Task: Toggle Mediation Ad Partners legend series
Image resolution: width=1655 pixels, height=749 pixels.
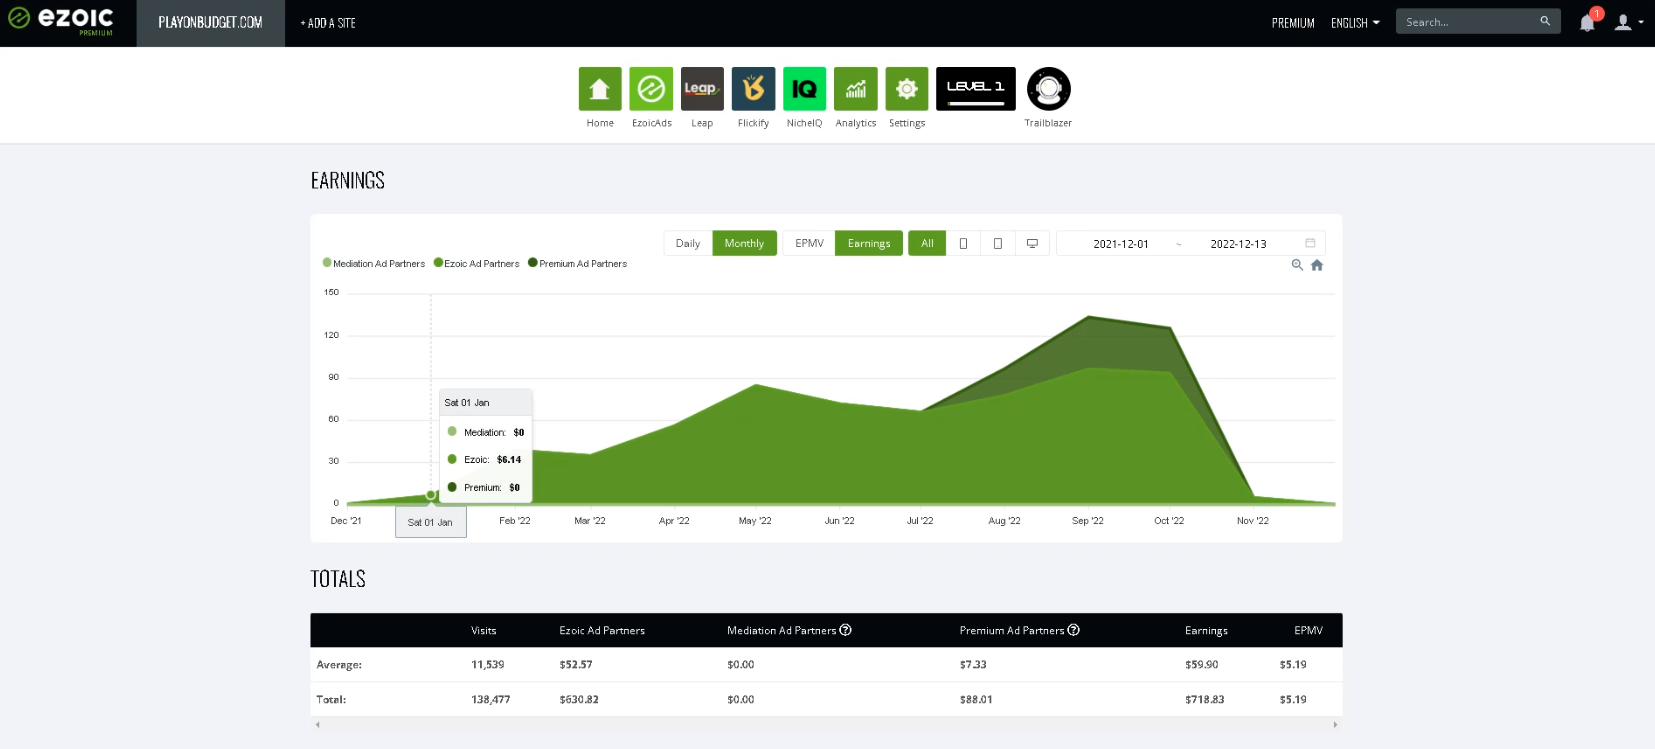Action: (374, 263)
